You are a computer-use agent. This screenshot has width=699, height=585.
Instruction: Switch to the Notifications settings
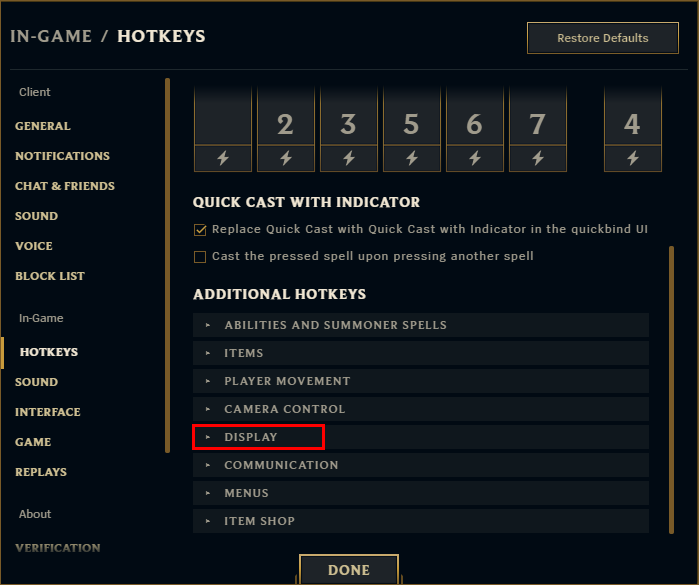62,156
